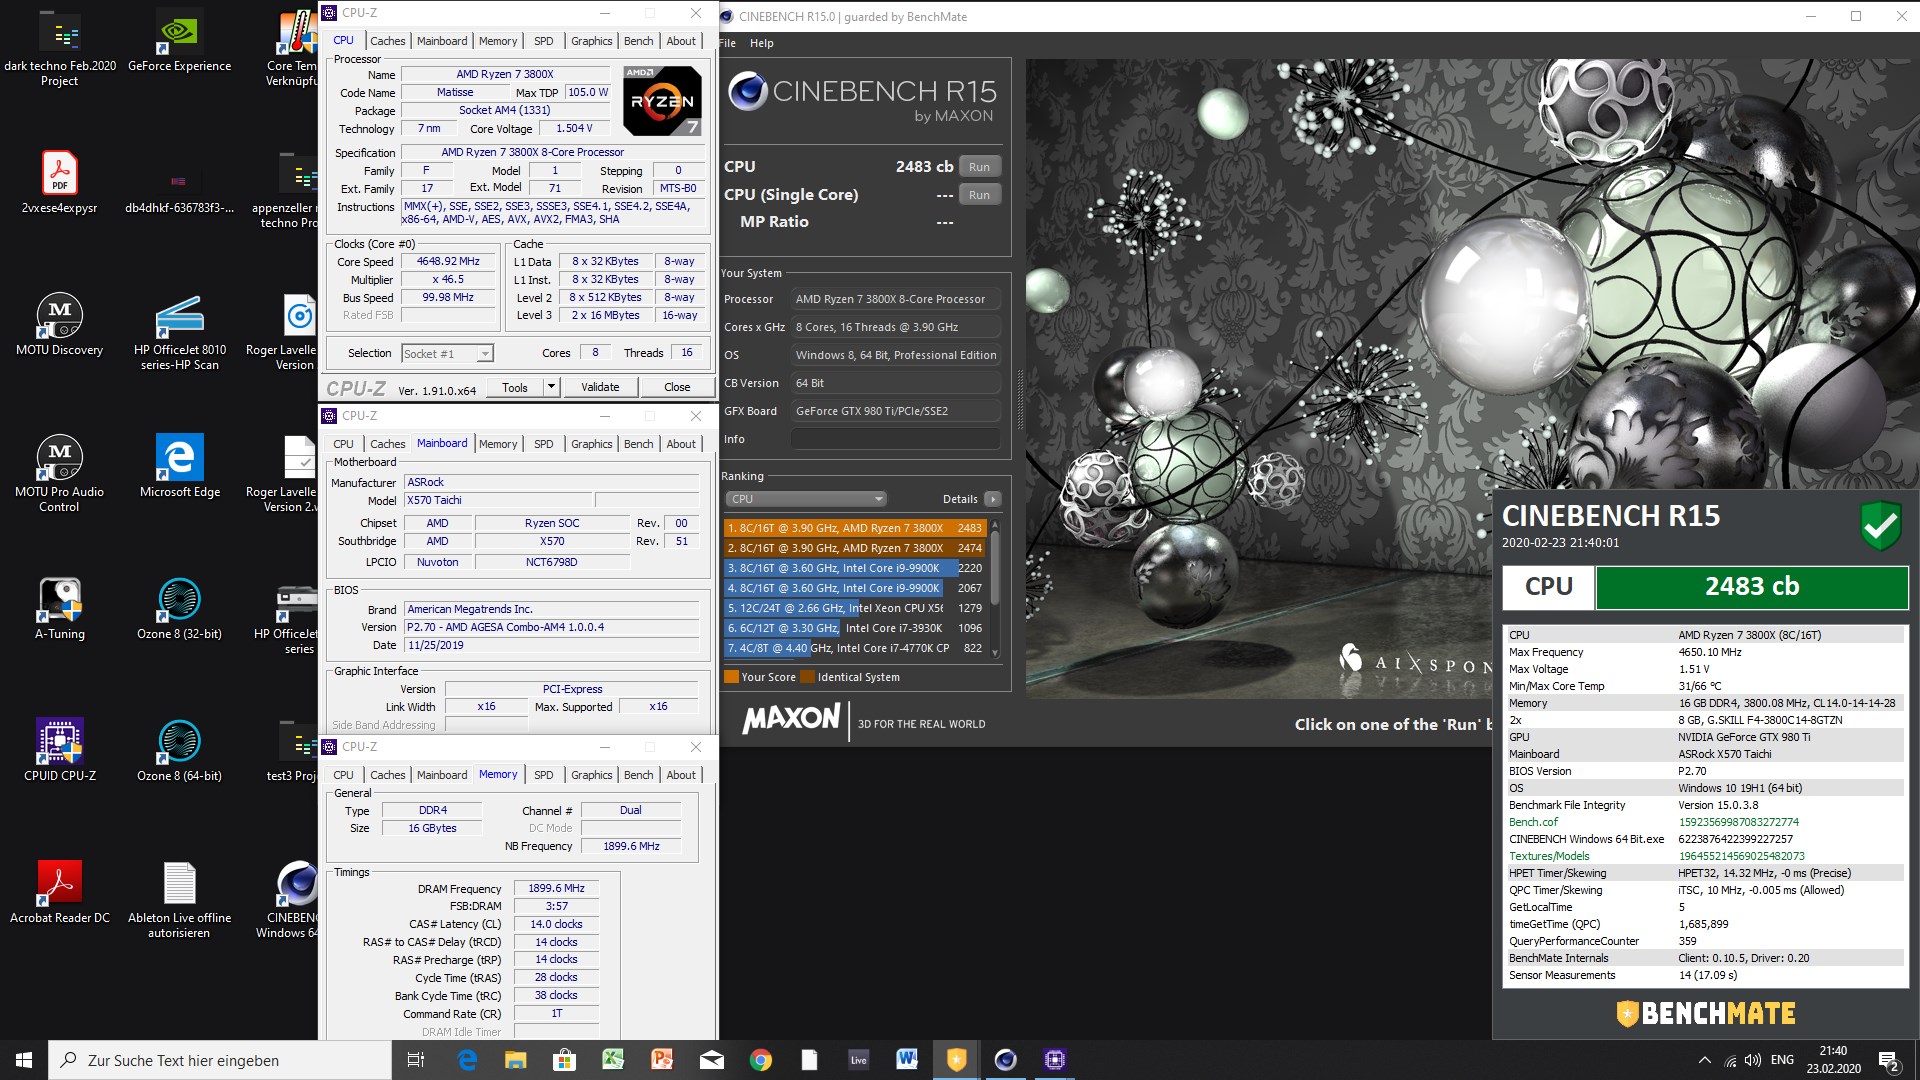This screenshot has width=1920, height=1080.
Task: Select Graphics tab in Memory CPU-Z window
Action: coord(591,775)
